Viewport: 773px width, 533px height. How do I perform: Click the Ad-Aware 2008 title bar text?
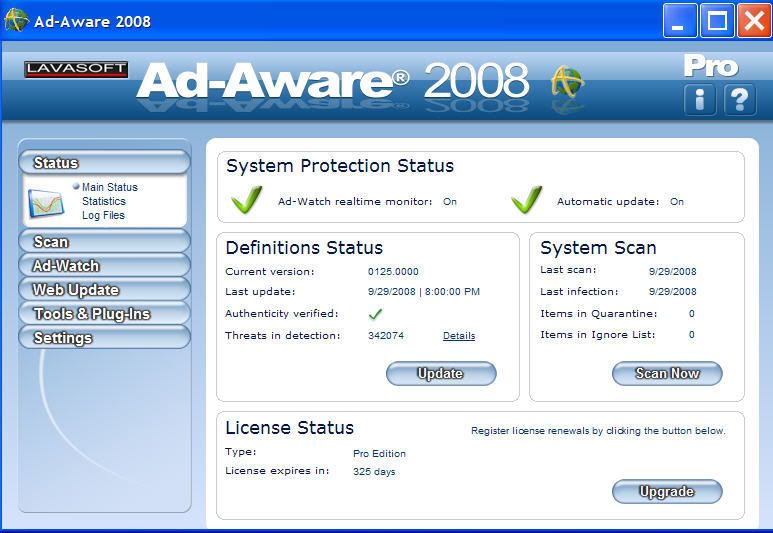pyautogui.click(x=92, y=21)
